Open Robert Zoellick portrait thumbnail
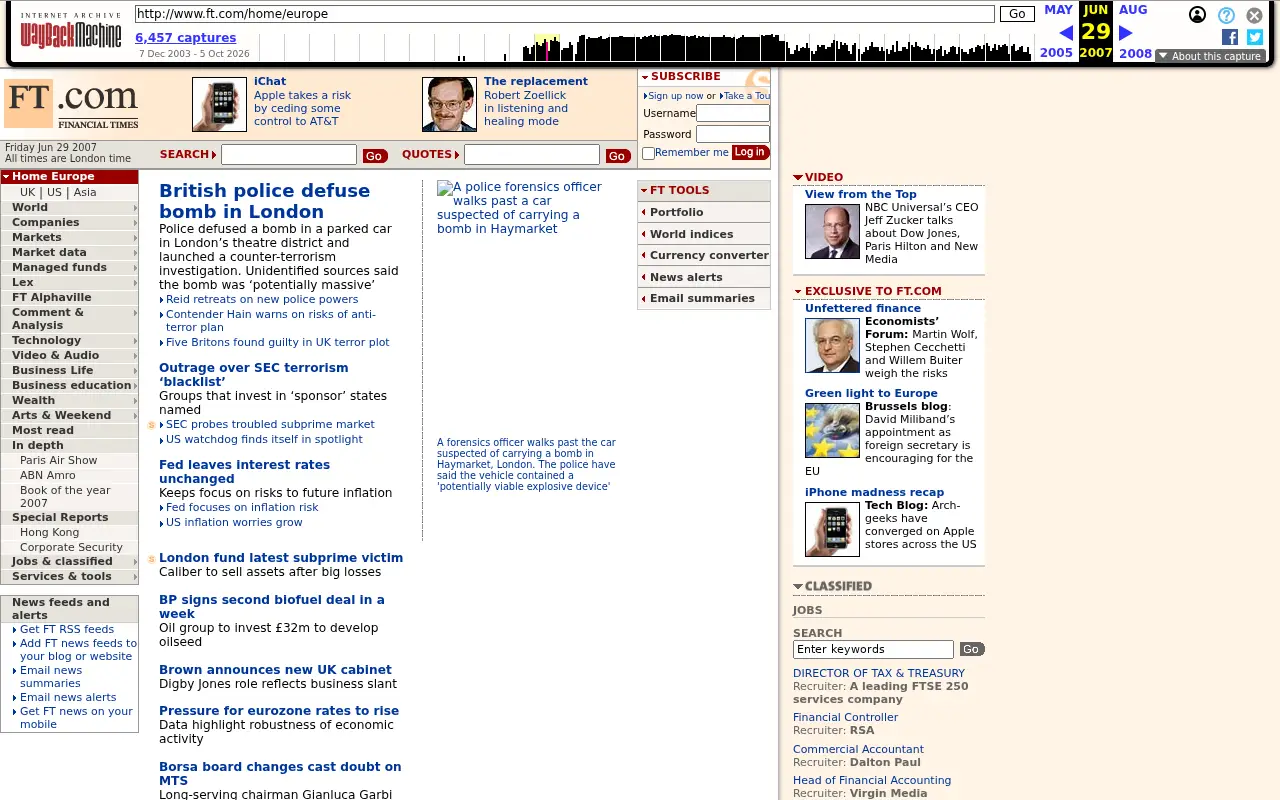 pyautogui.click(x=449, y=104)
